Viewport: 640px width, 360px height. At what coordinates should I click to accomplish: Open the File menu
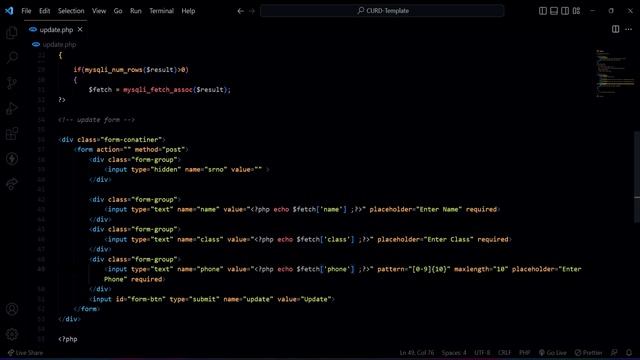coord(26,11)
